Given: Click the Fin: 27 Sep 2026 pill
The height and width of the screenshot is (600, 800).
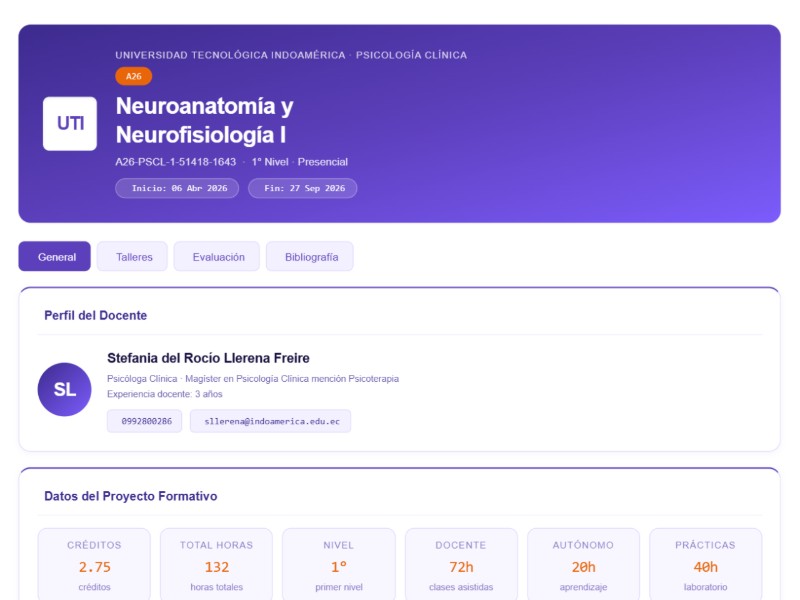Looking at the screenshot, I should coord(303,188).
